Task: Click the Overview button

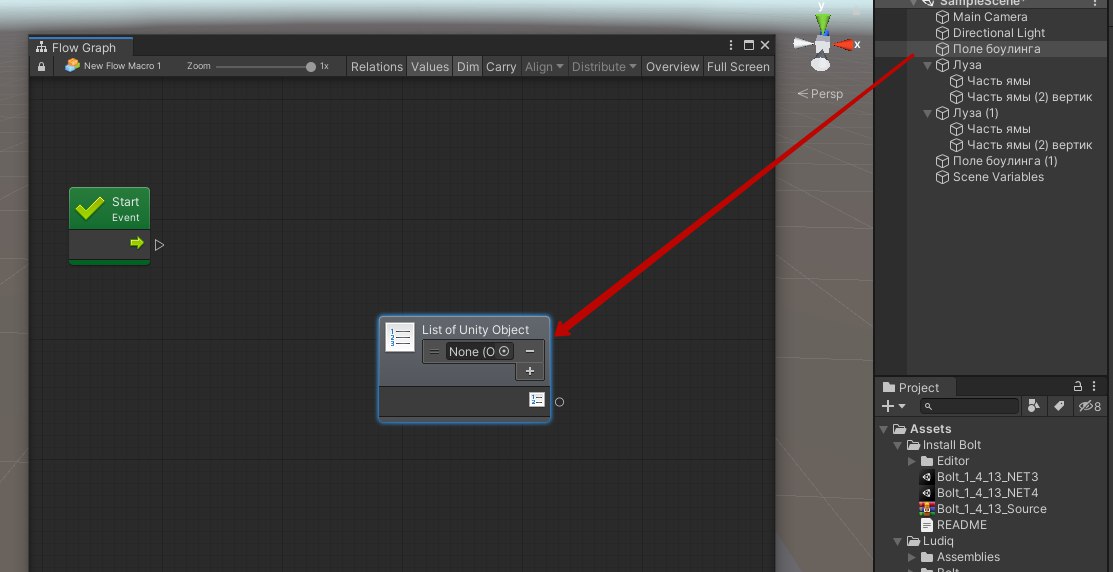Action: click(672, 67)
